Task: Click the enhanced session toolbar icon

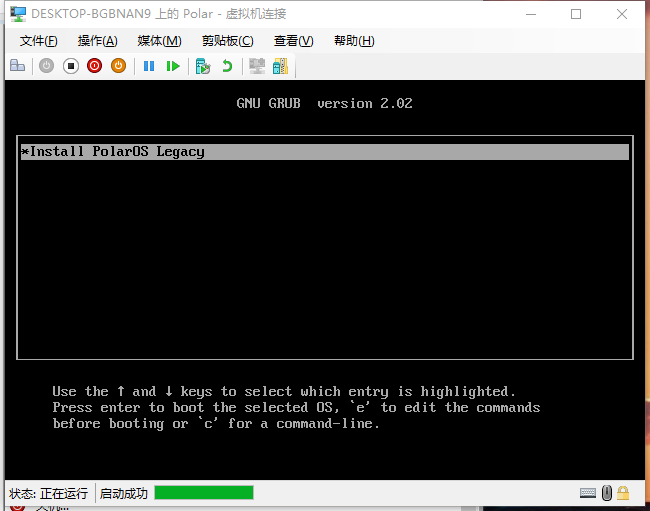Action: point(257,66)
